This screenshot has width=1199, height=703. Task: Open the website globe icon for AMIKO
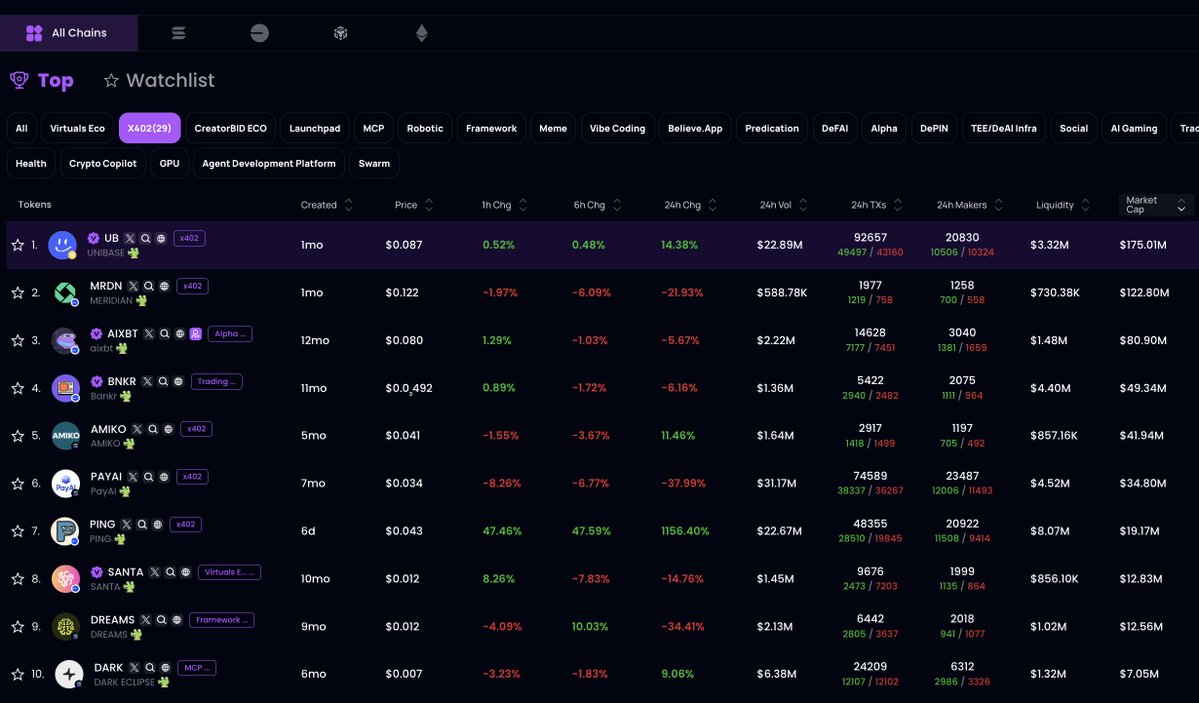(168, 429)
